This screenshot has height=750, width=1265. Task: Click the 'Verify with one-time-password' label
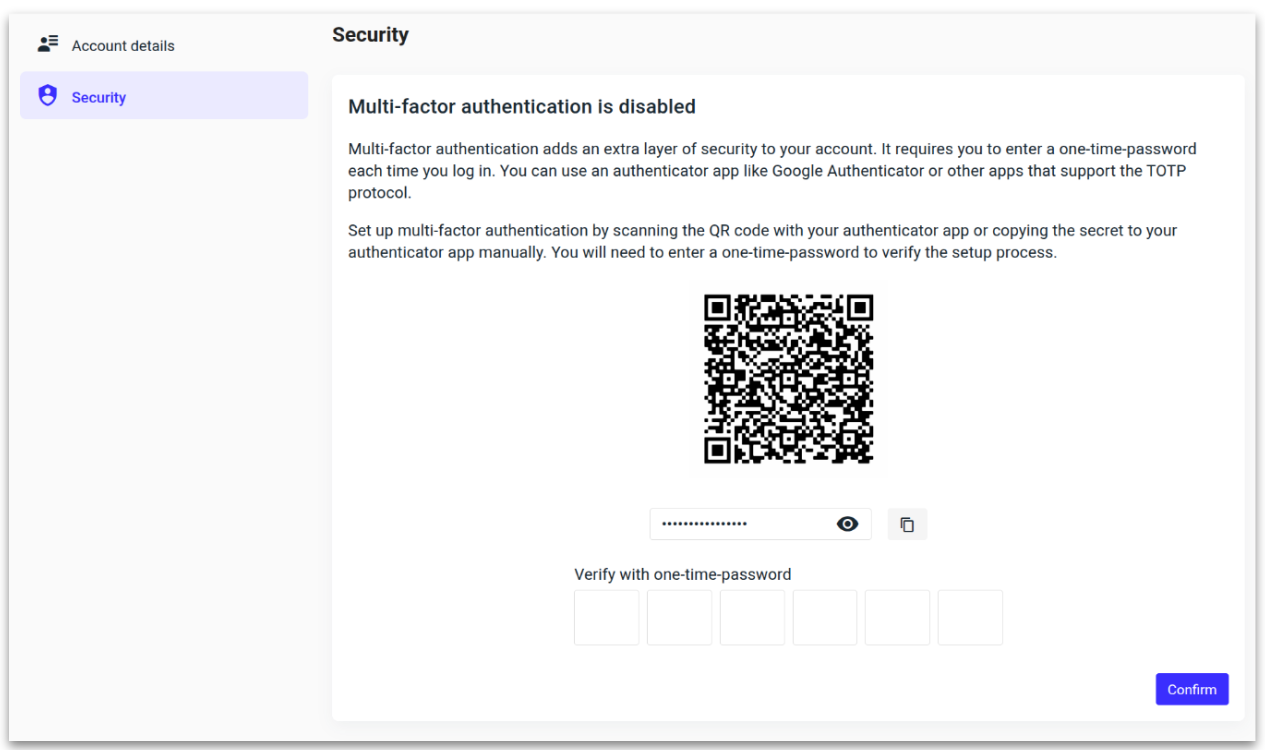[x=682, y=574]
